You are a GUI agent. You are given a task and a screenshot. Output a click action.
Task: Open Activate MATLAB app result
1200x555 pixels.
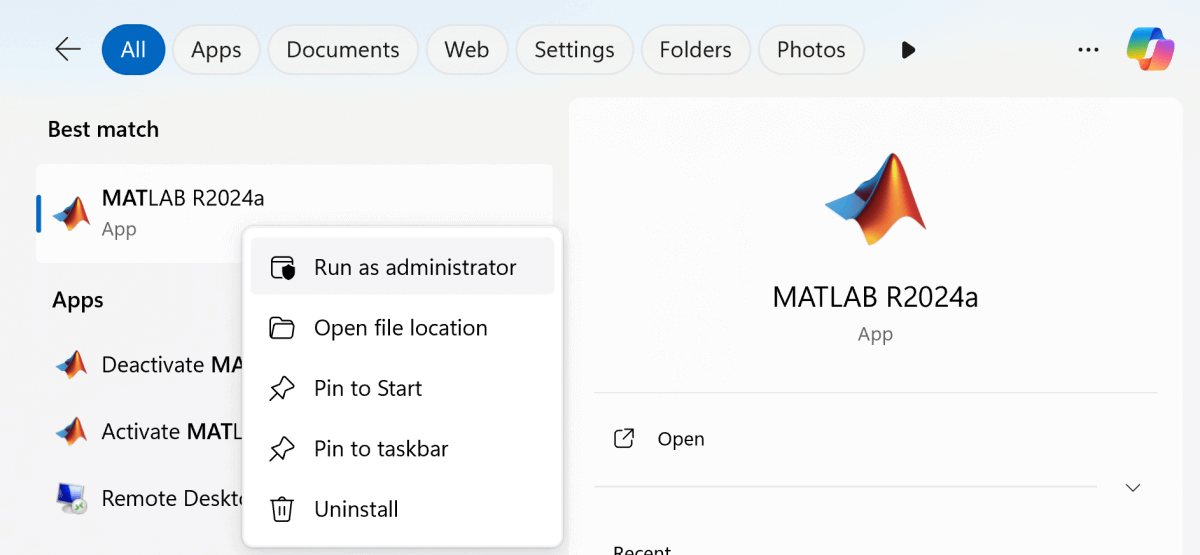140,432
